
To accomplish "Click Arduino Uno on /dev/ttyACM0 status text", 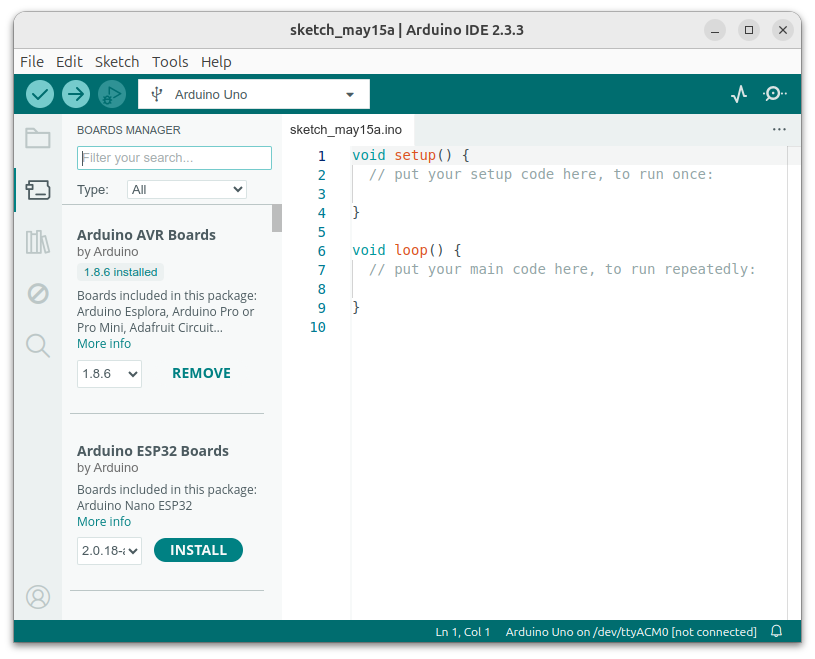I will click(631, 632).
